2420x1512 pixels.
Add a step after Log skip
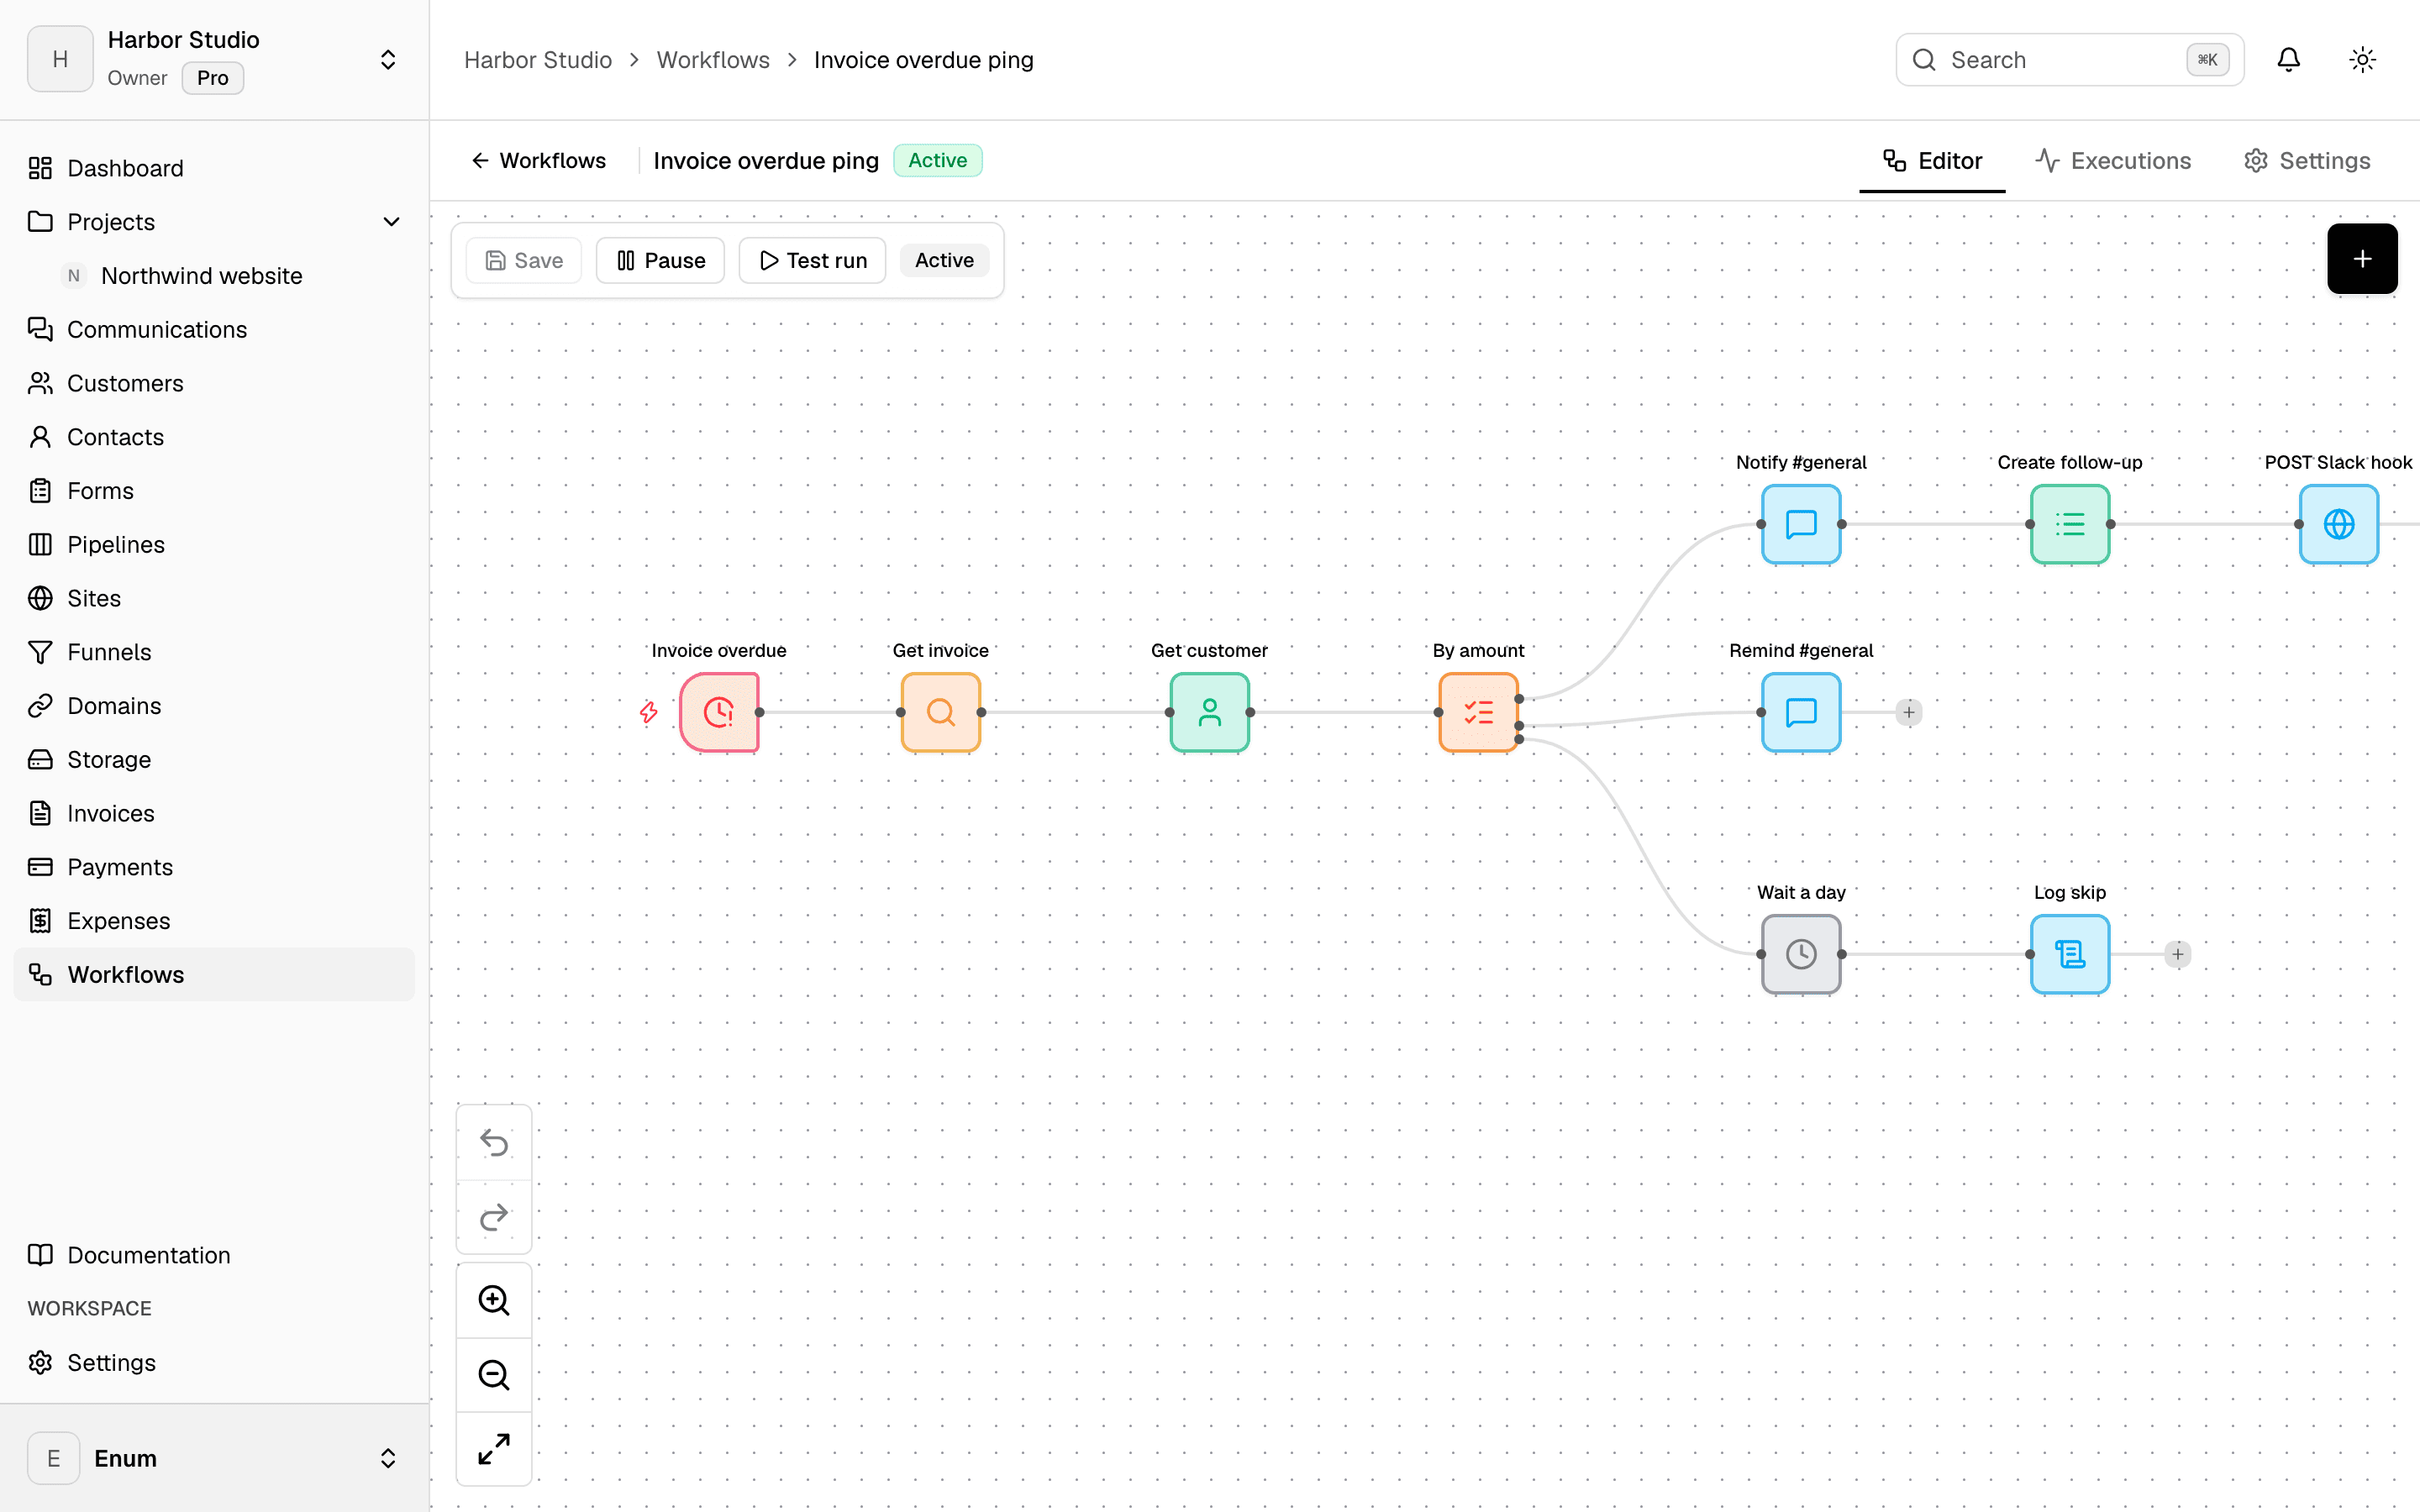pyautogui.click(x=2178, y=954)
